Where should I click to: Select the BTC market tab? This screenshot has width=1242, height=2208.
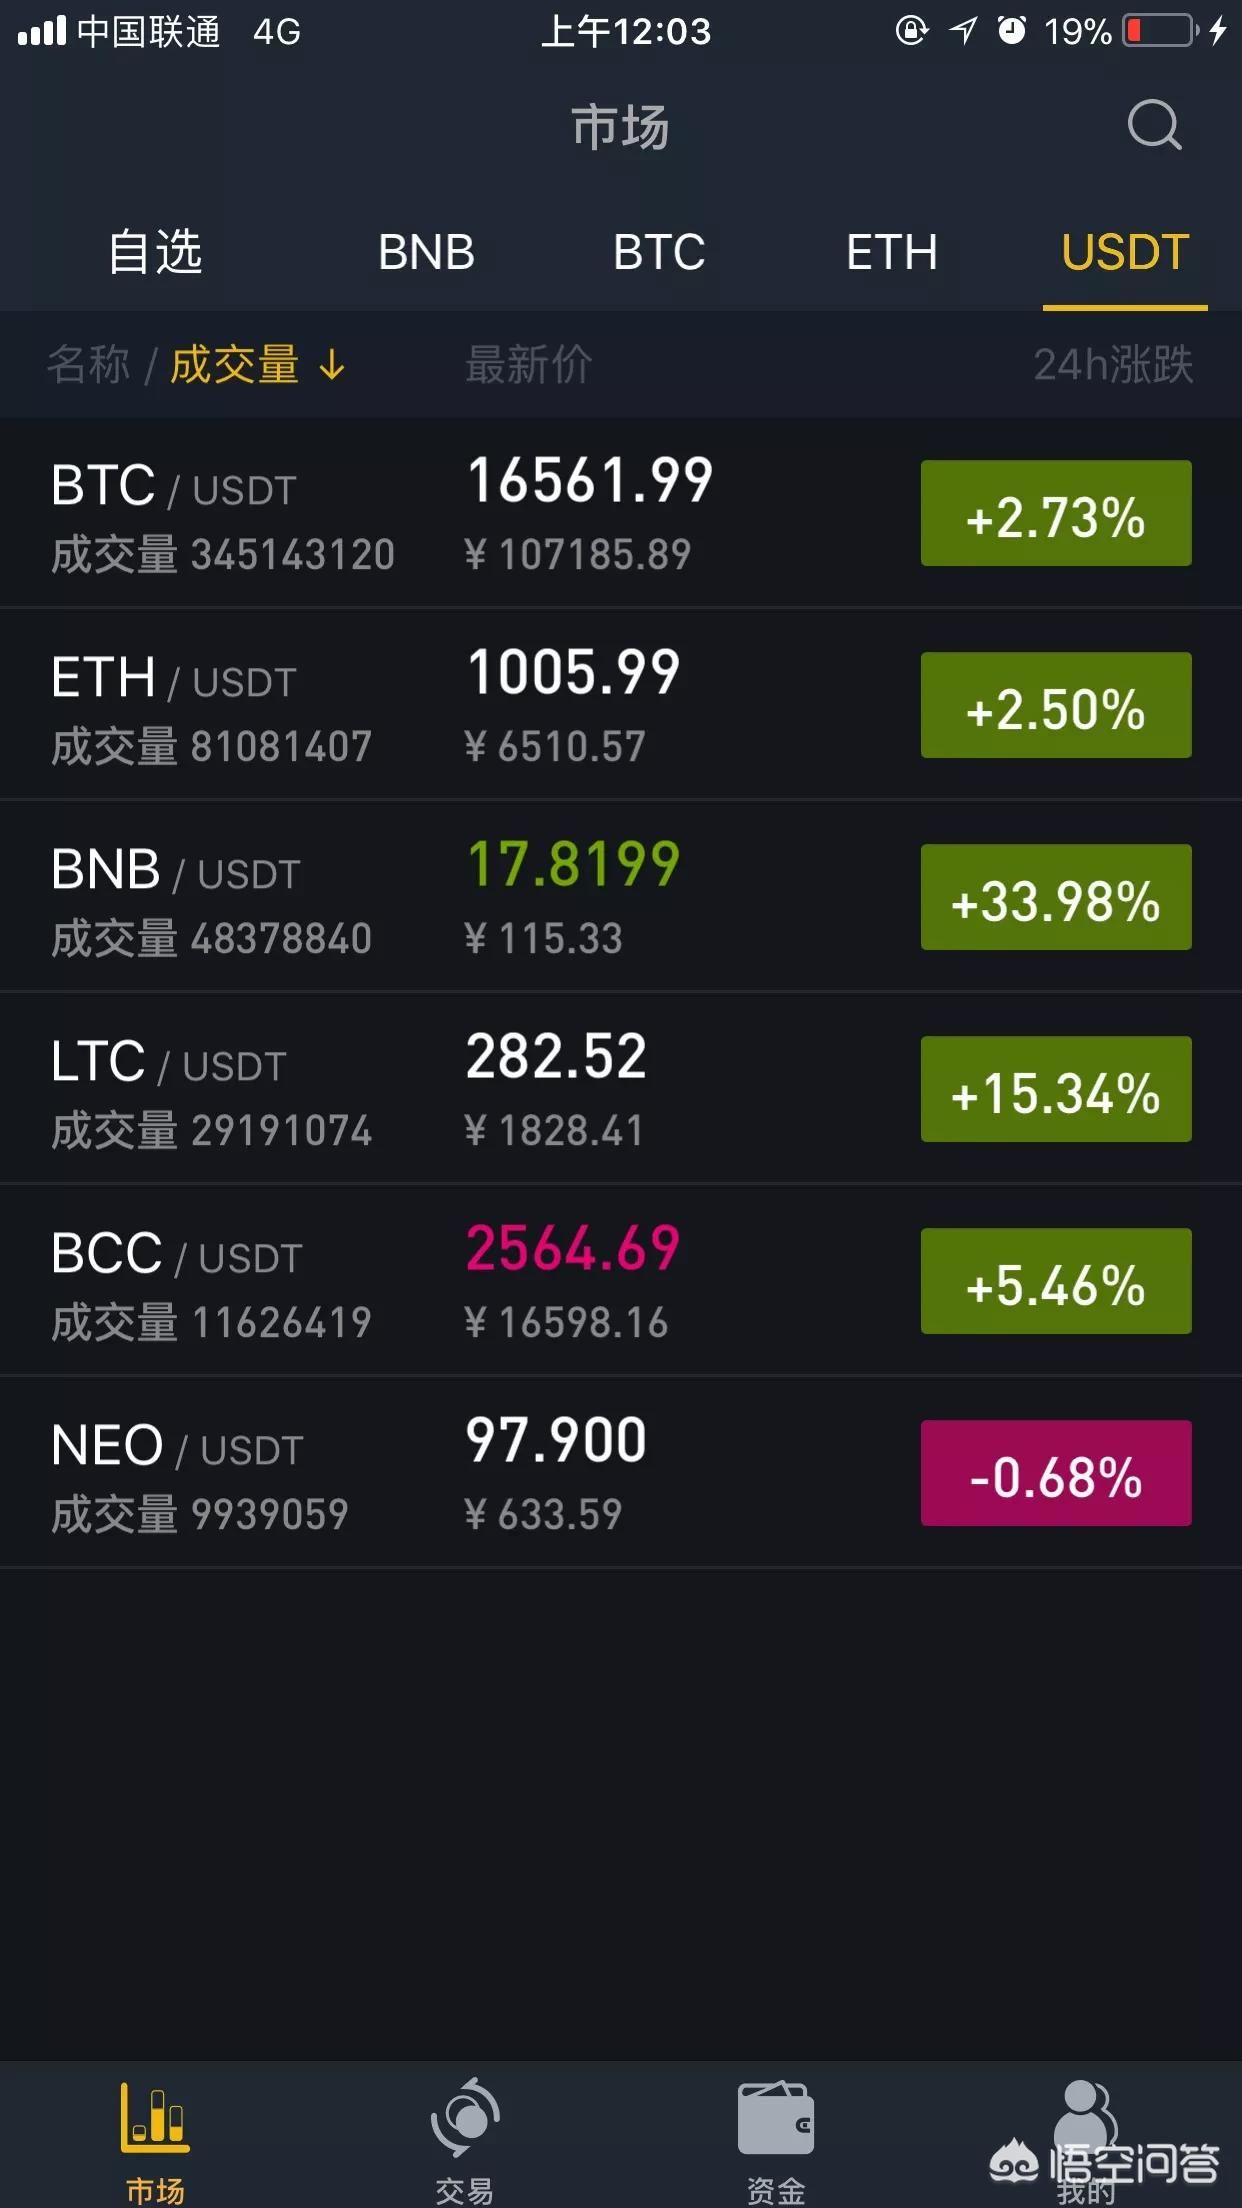click(x=659, y=252)
